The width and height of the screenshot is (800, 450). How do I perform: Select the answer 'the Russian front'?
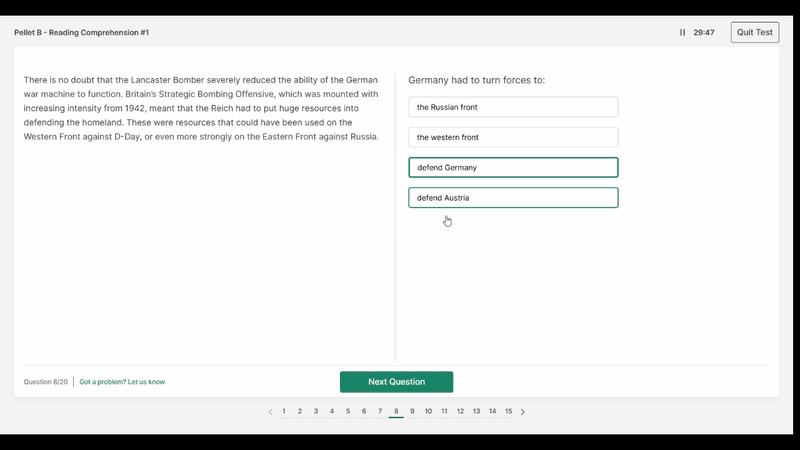[513, 107]
